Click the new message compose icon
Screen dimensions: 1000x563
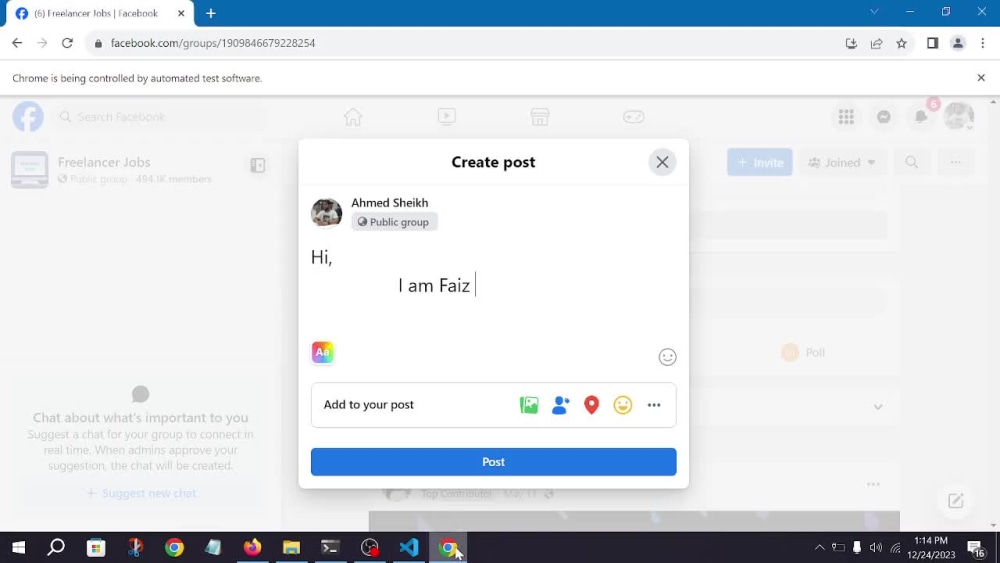pyautogui.click(x=955, y=501)
